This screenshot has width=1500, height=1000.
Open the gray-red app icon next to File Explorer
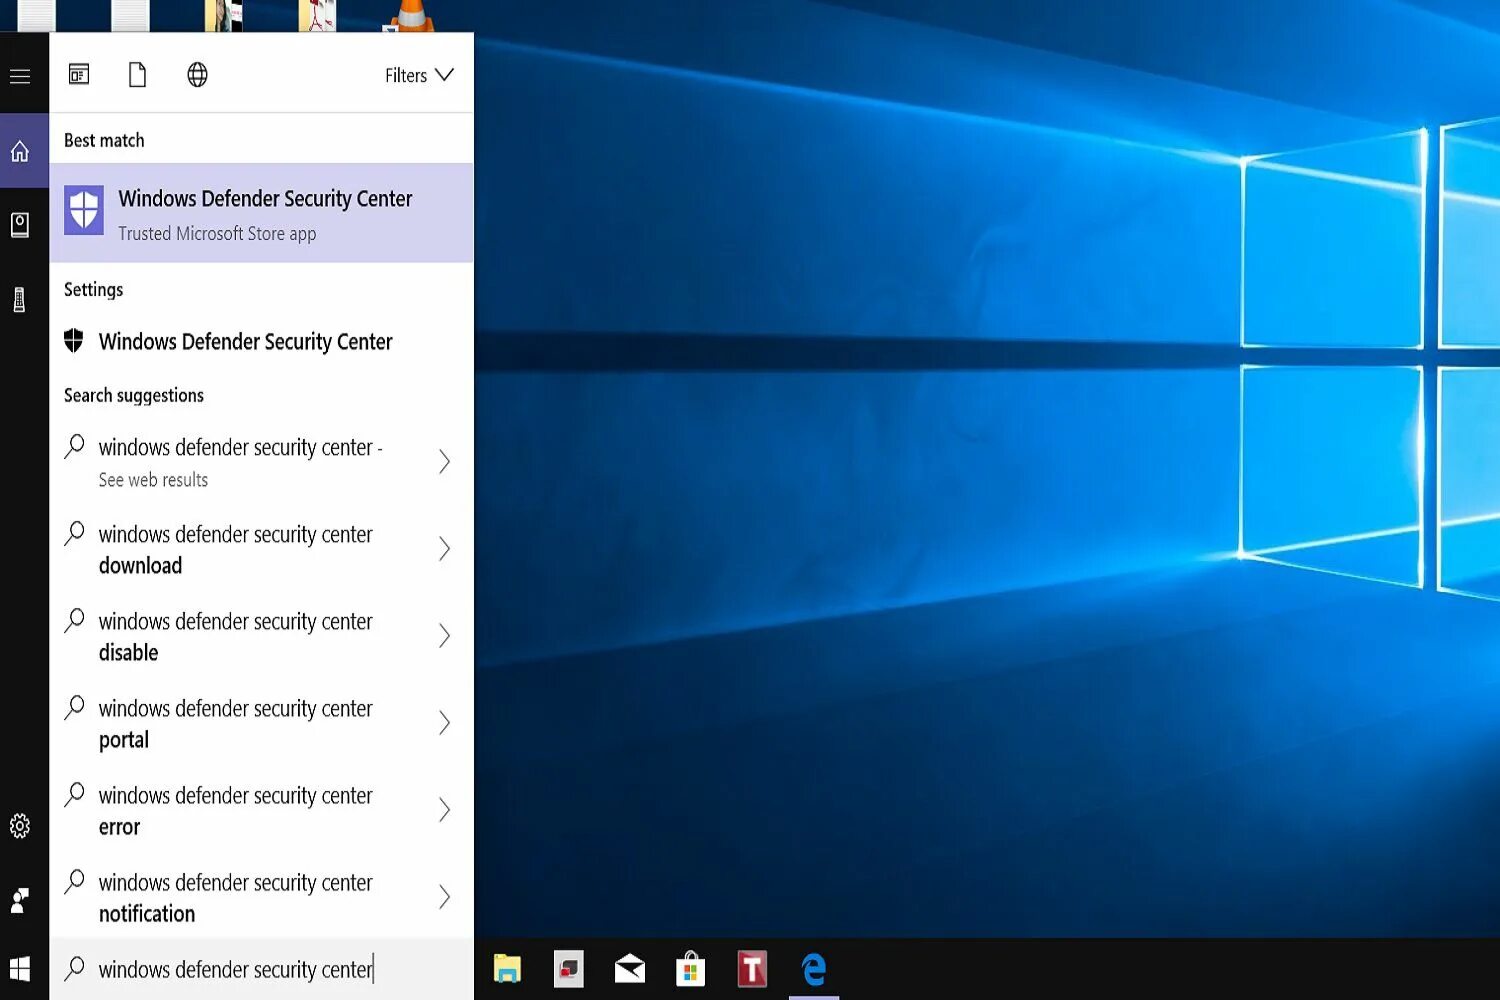569,969
